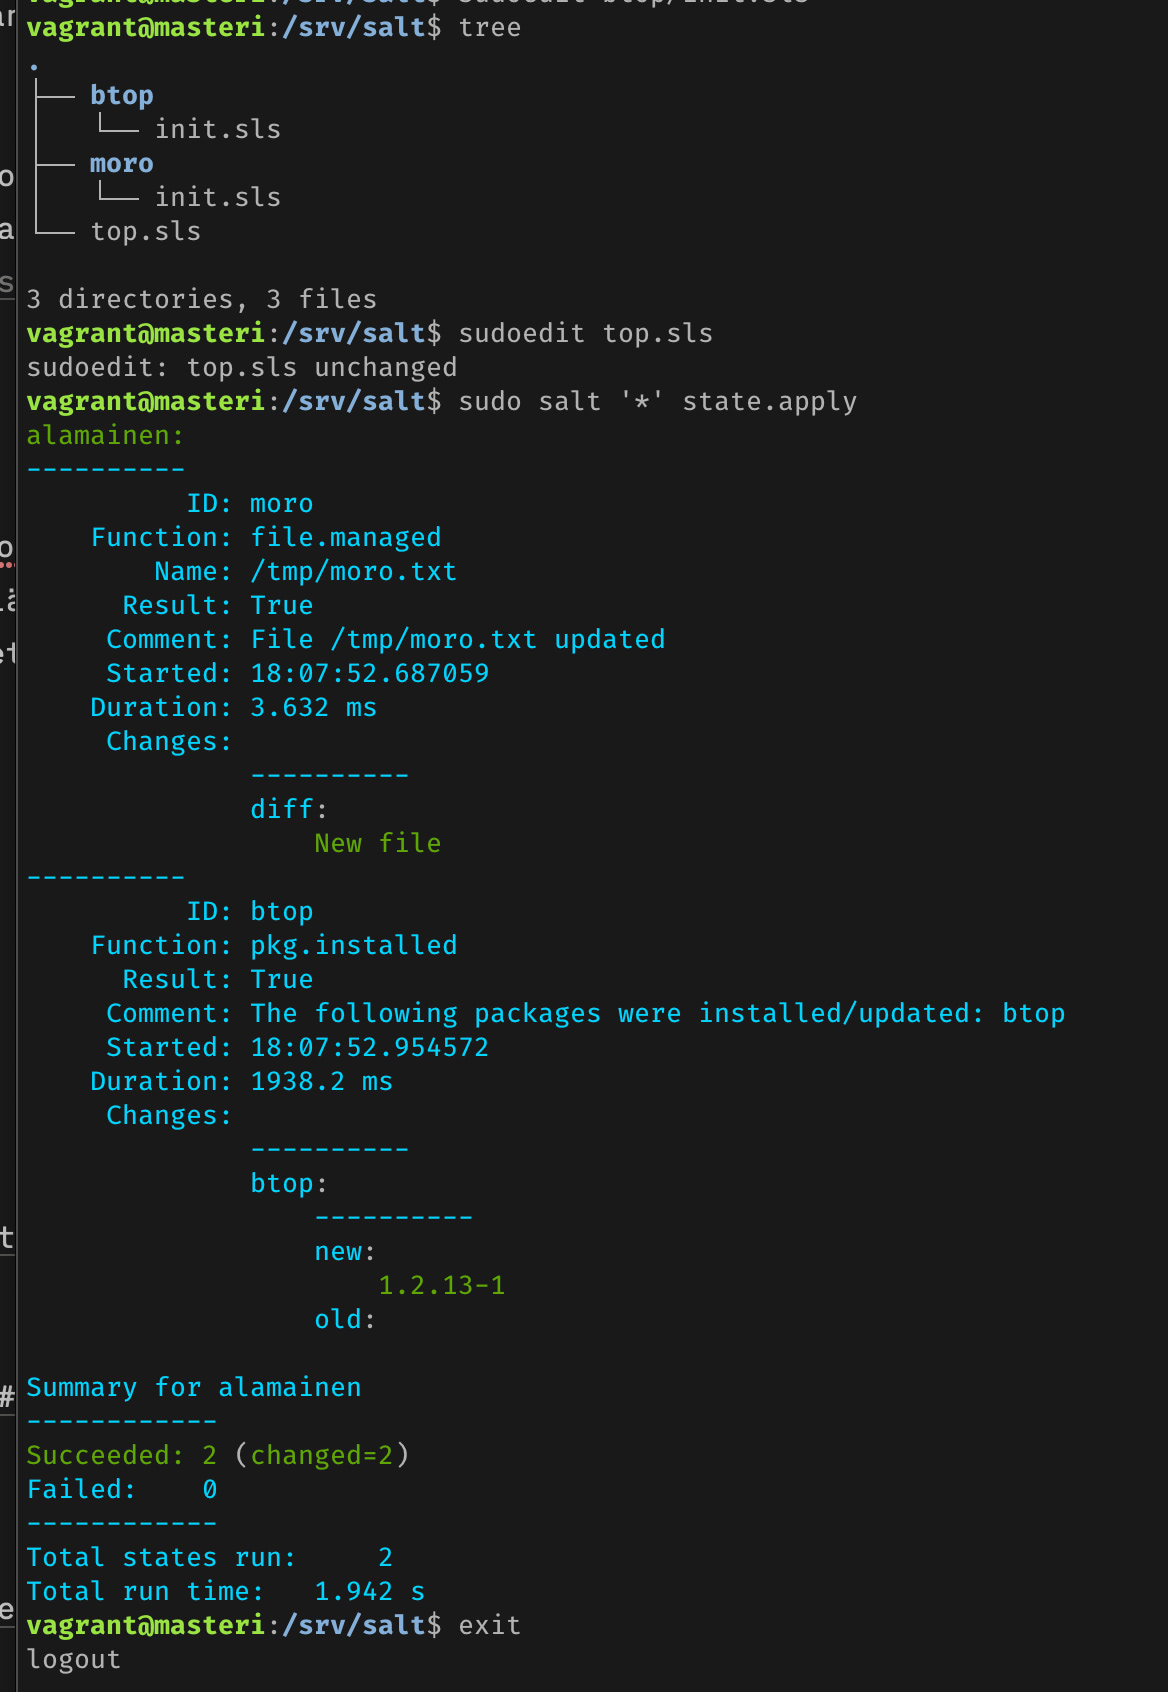Click the "Summary for alamainen" heading
1168x1692 pixels.
tap(193, 1388)
